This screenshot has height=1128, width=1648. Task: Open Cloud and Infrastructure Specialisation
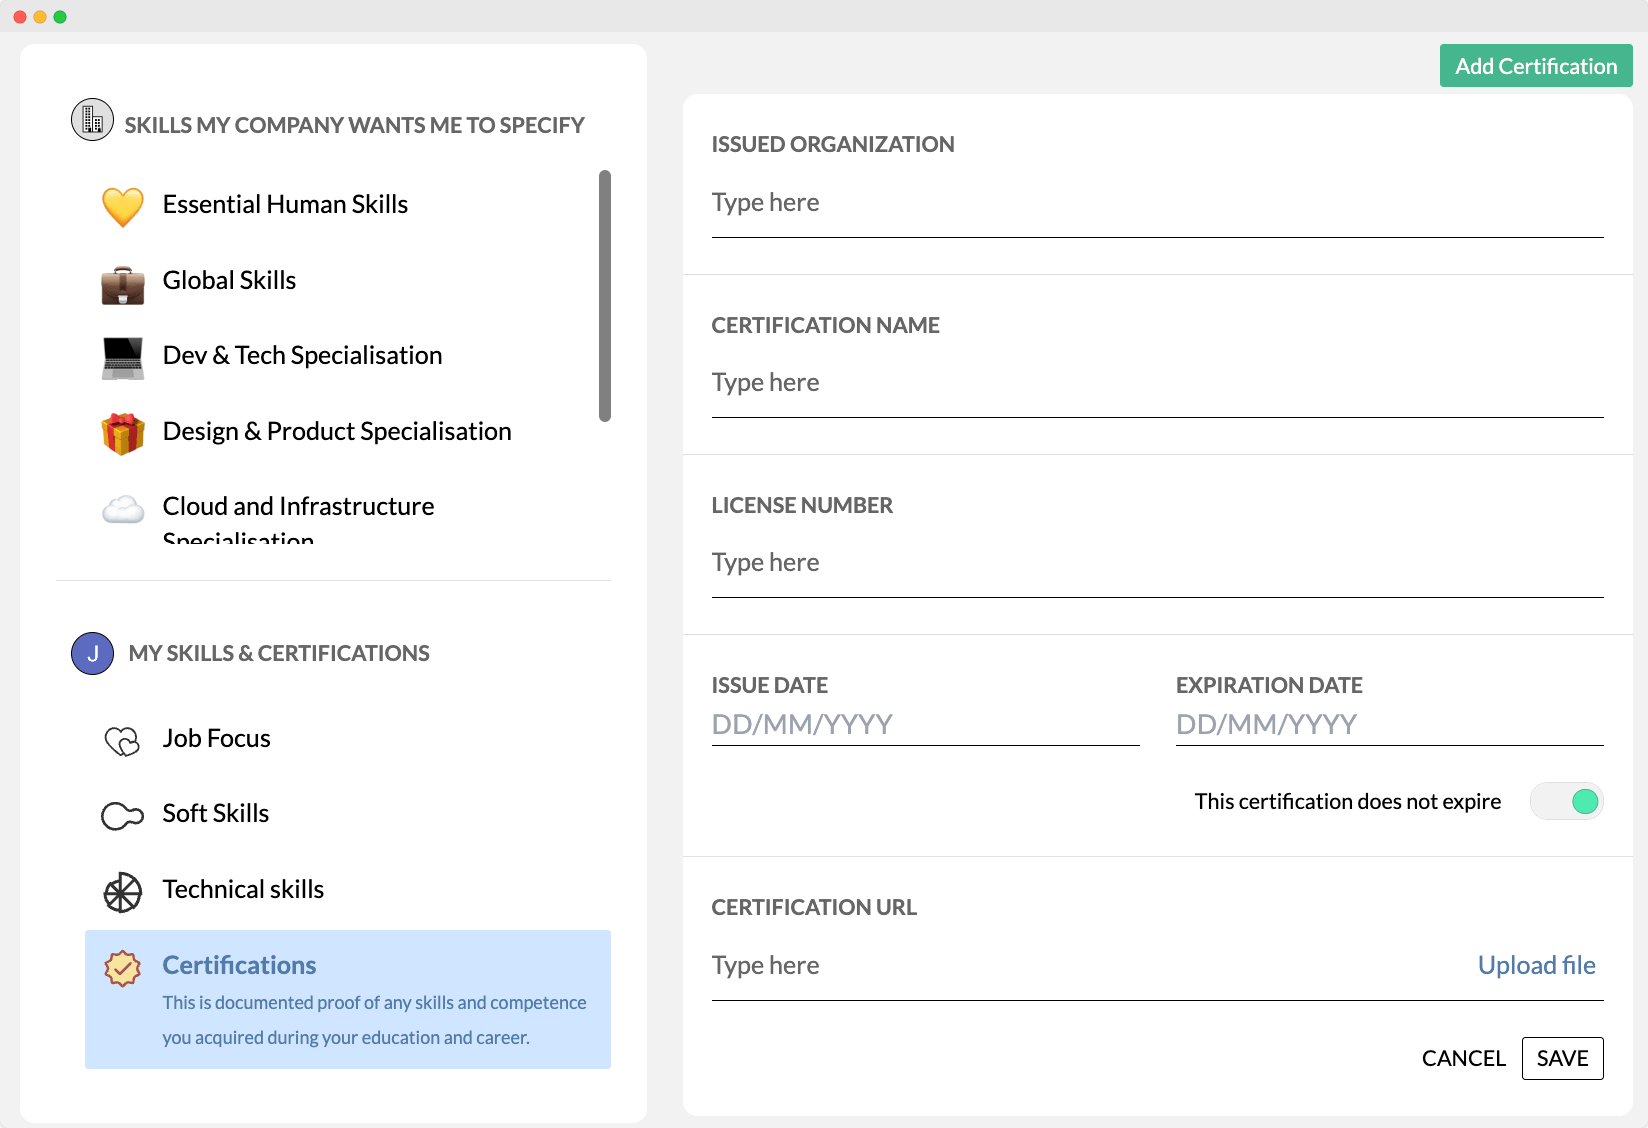click(298, 519)
